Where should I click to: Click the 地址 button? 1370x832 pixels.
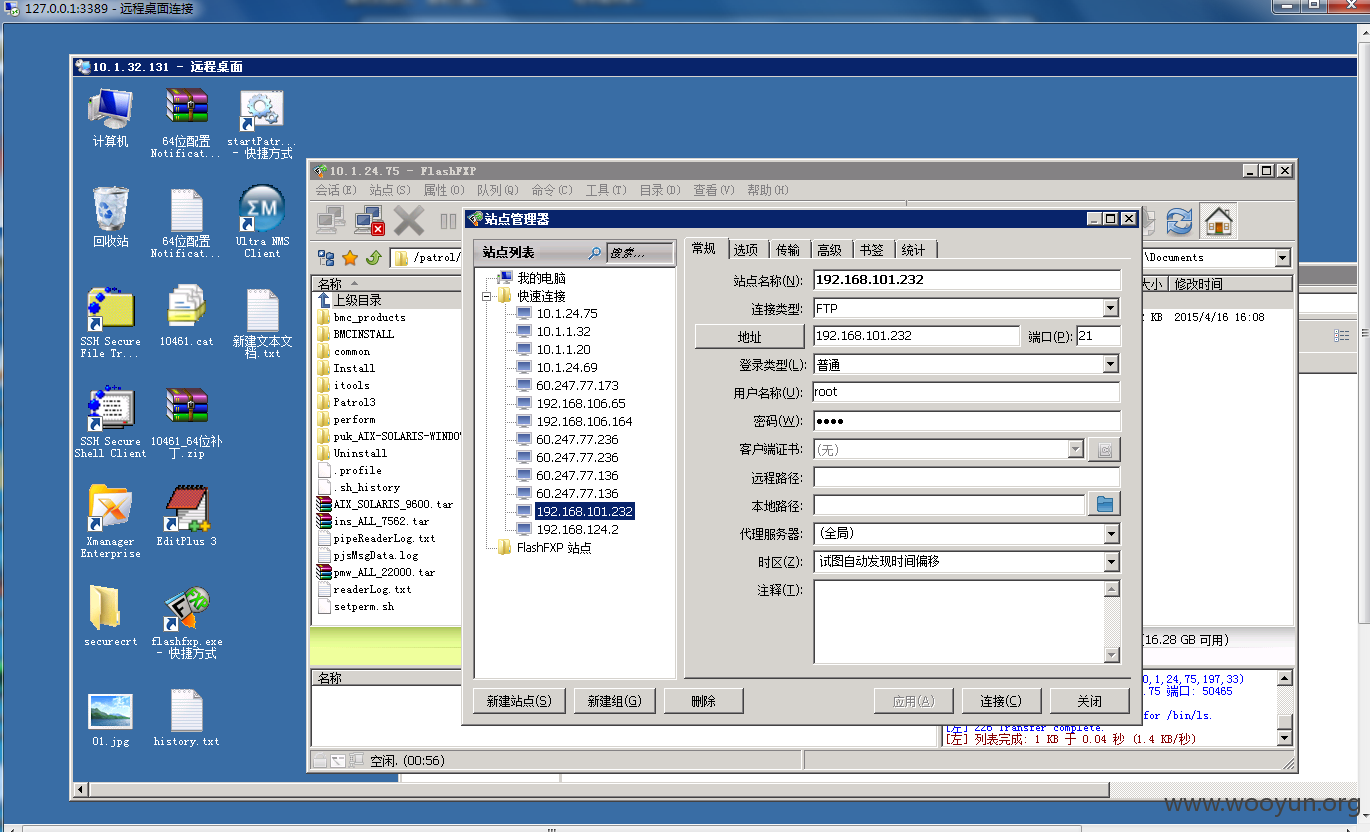[749, 337]
